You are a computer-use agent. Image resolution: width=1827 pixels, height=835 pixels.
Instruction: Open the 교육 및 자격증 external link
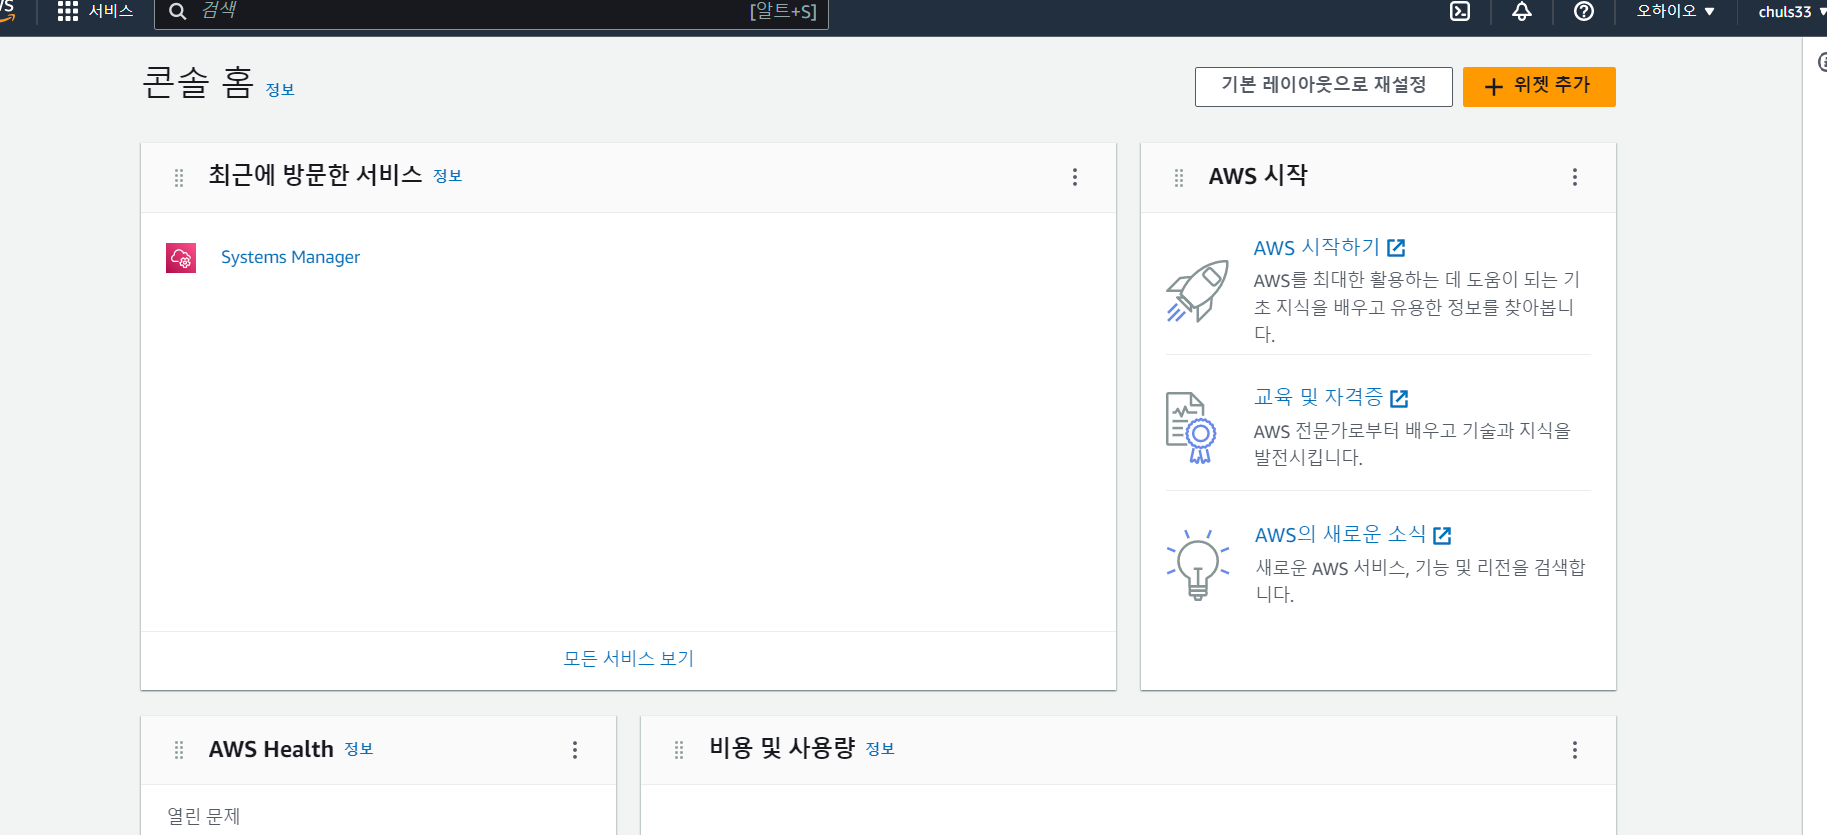[1331, 397]
